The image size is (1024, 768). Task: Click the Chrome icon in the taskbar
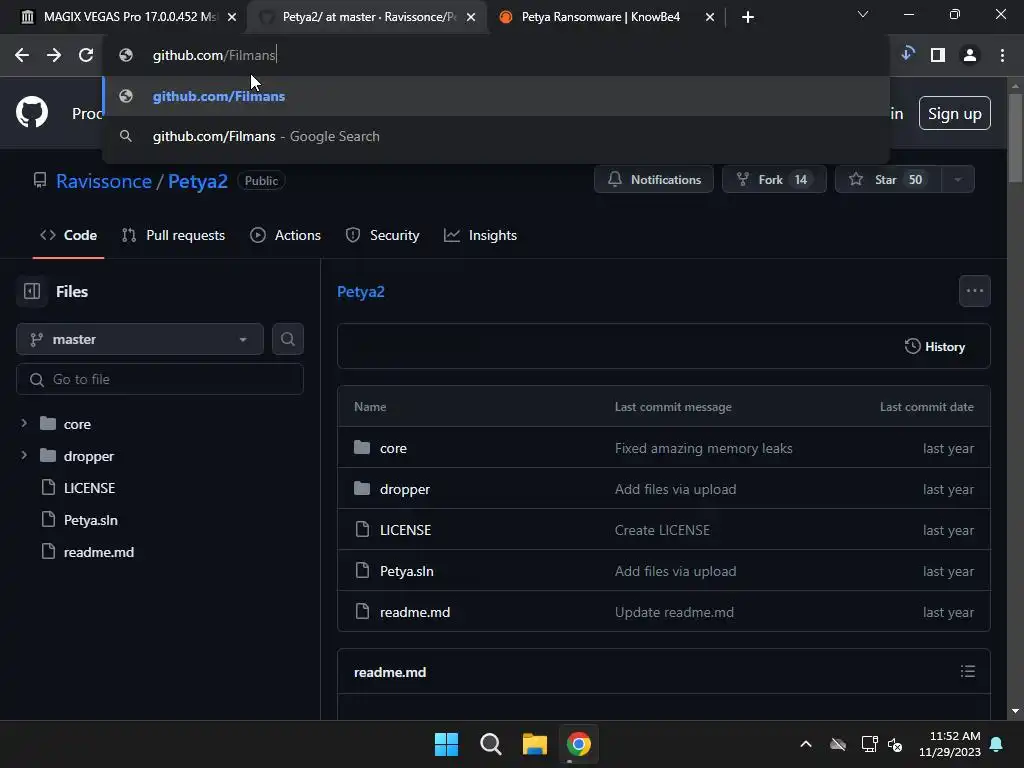(579, 744)
